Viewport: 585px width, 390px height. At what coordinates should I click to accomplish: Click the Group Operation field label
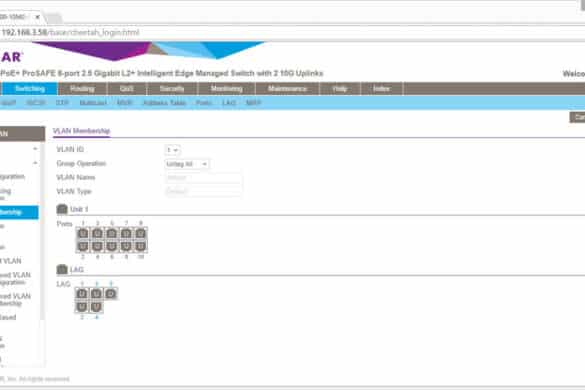(81, 163)
